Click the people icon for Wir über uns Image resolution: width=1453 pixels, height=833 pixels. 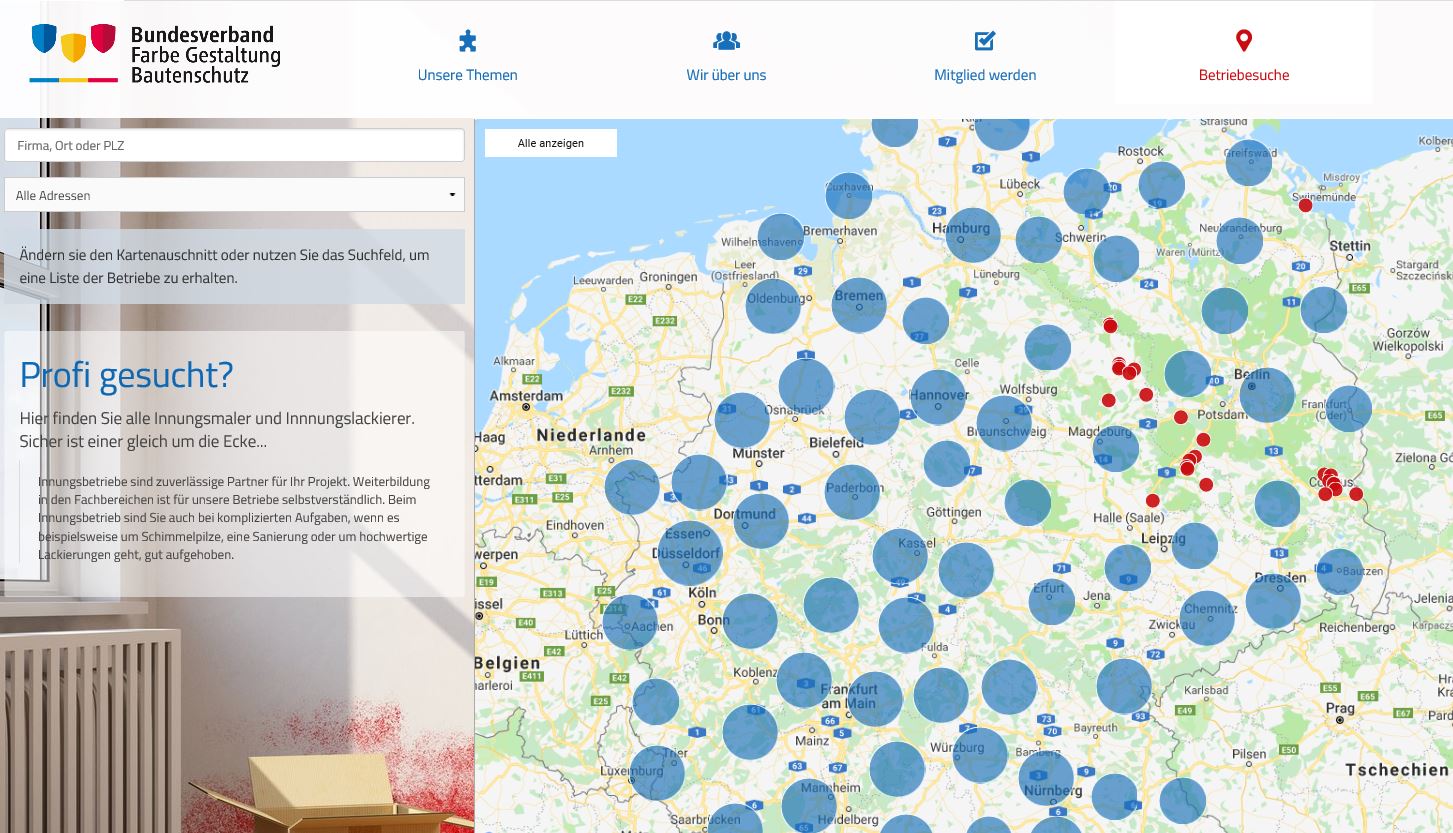tap(726, 41)
